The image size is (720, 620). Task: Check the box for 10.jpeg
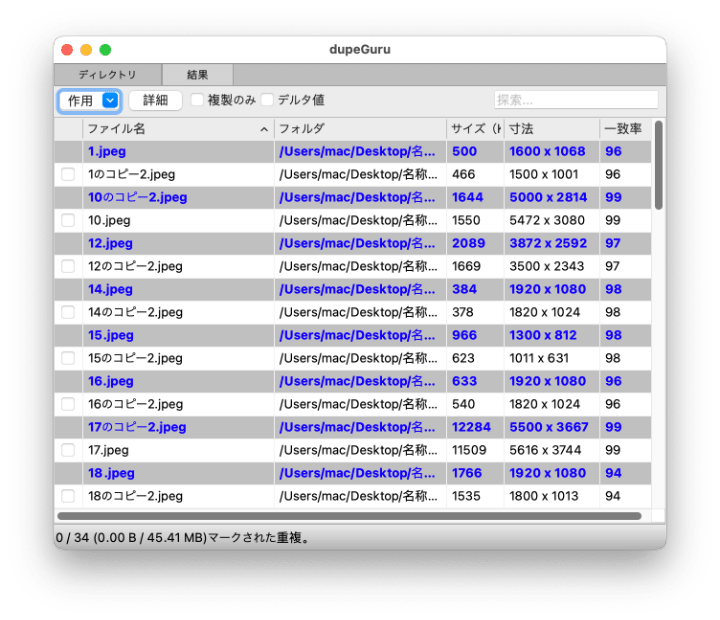(68, 220)
